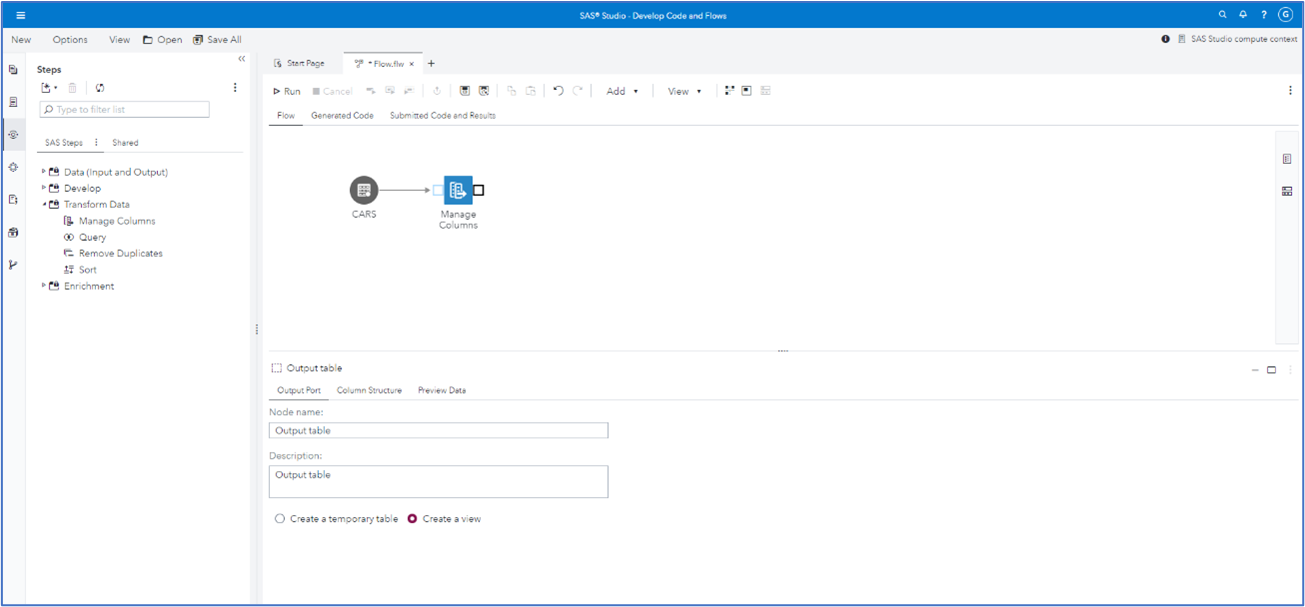This screenshot has width=1305, height=607.
Task: Switch to the Generated Code tab
Action: pyautogui.click(x=341, y=115)
